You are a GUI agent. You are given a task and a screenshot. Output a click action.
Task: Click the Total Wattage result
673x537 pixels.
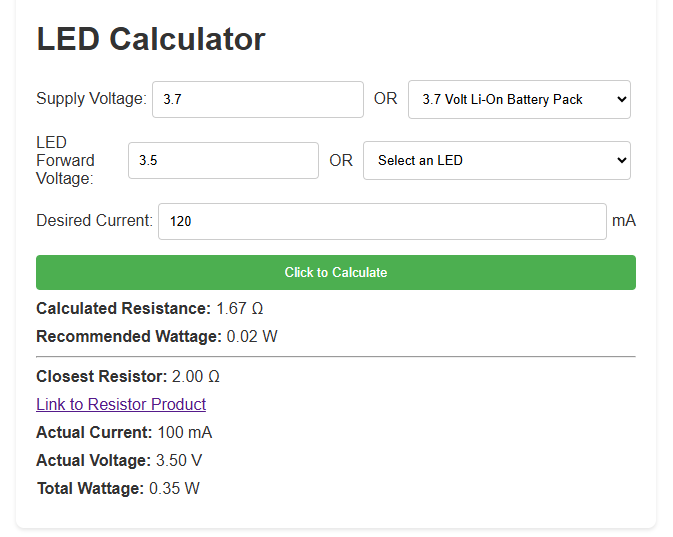click(x=118, y=488)
